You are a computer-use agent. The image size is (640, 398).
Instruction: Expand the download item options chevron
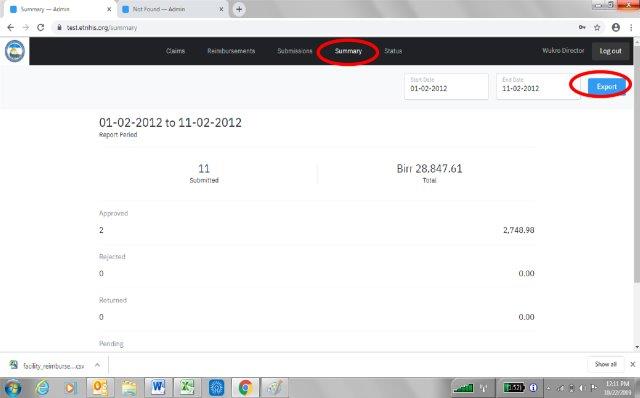(x=97, y=365)
